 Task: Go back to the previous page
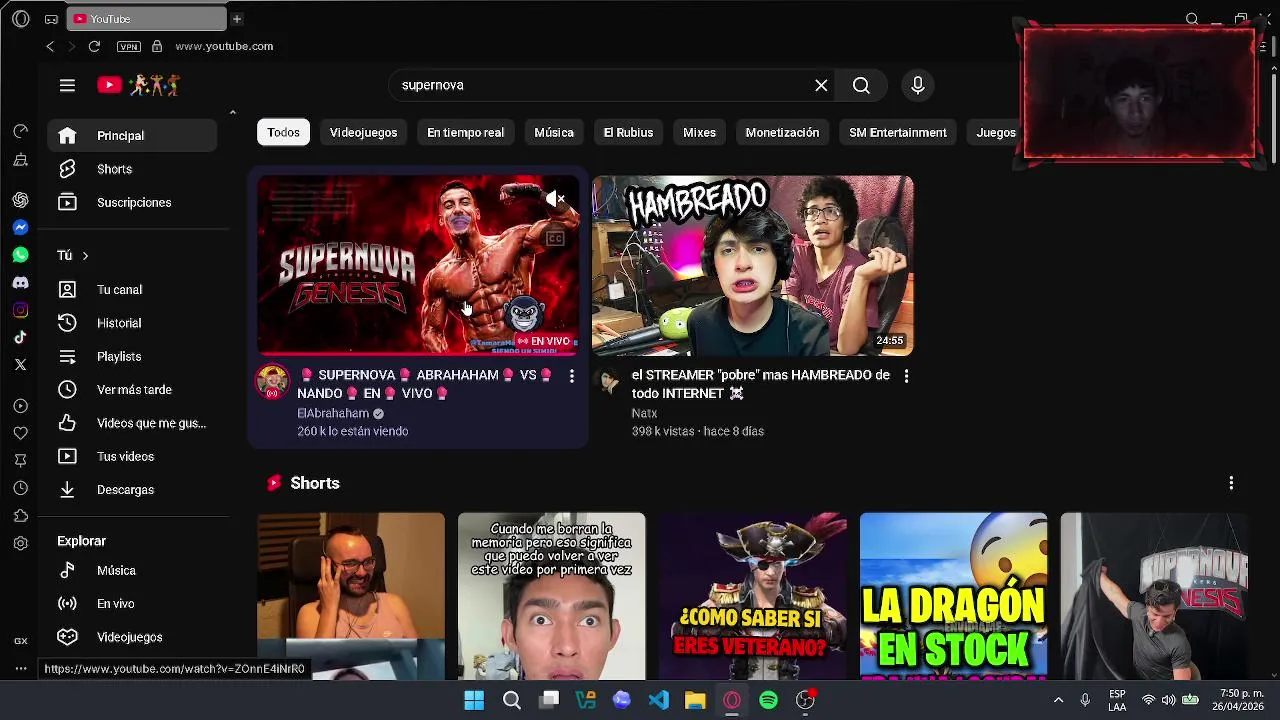50,46
